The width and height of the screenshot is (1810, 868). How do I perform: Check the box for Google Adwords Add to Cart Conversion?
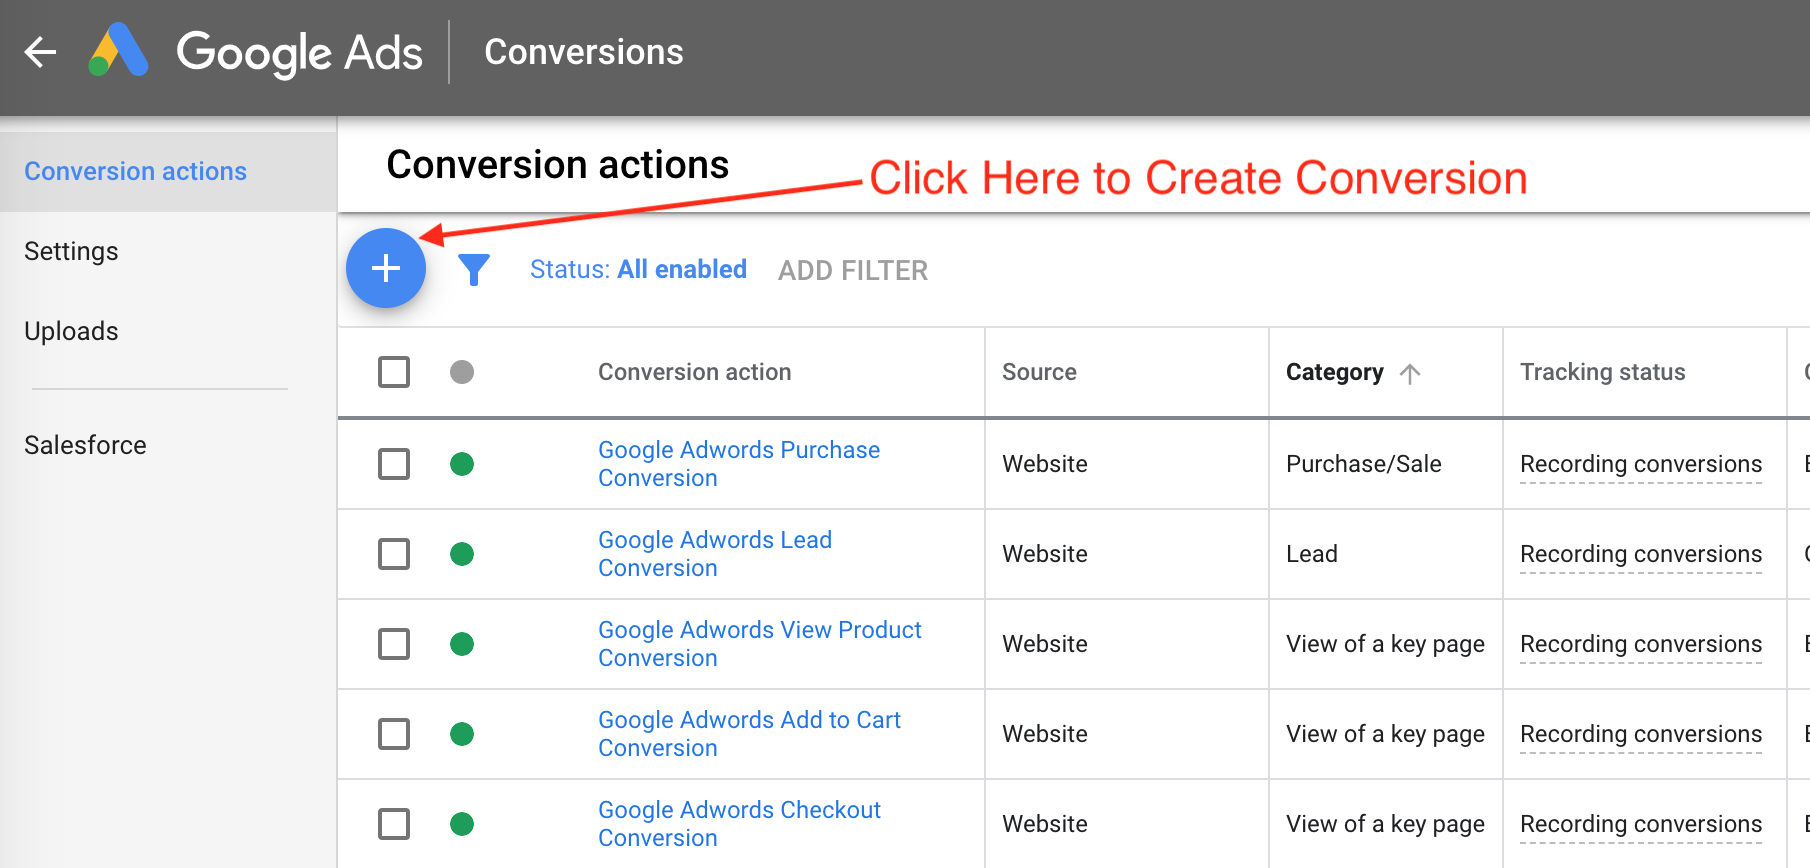click(x=394, y=734)
